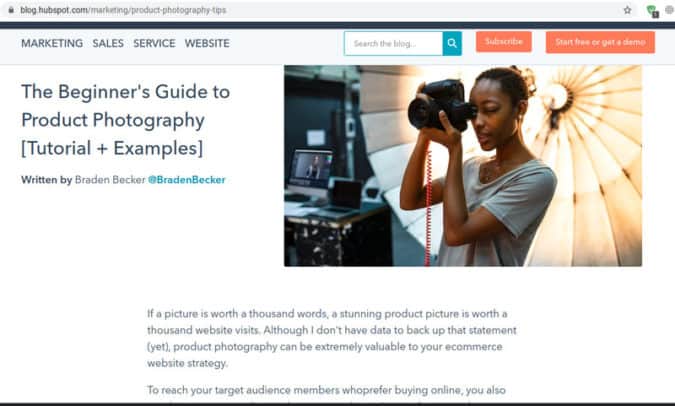Click the paragraph starting 'If a picture is worth'

331,338
